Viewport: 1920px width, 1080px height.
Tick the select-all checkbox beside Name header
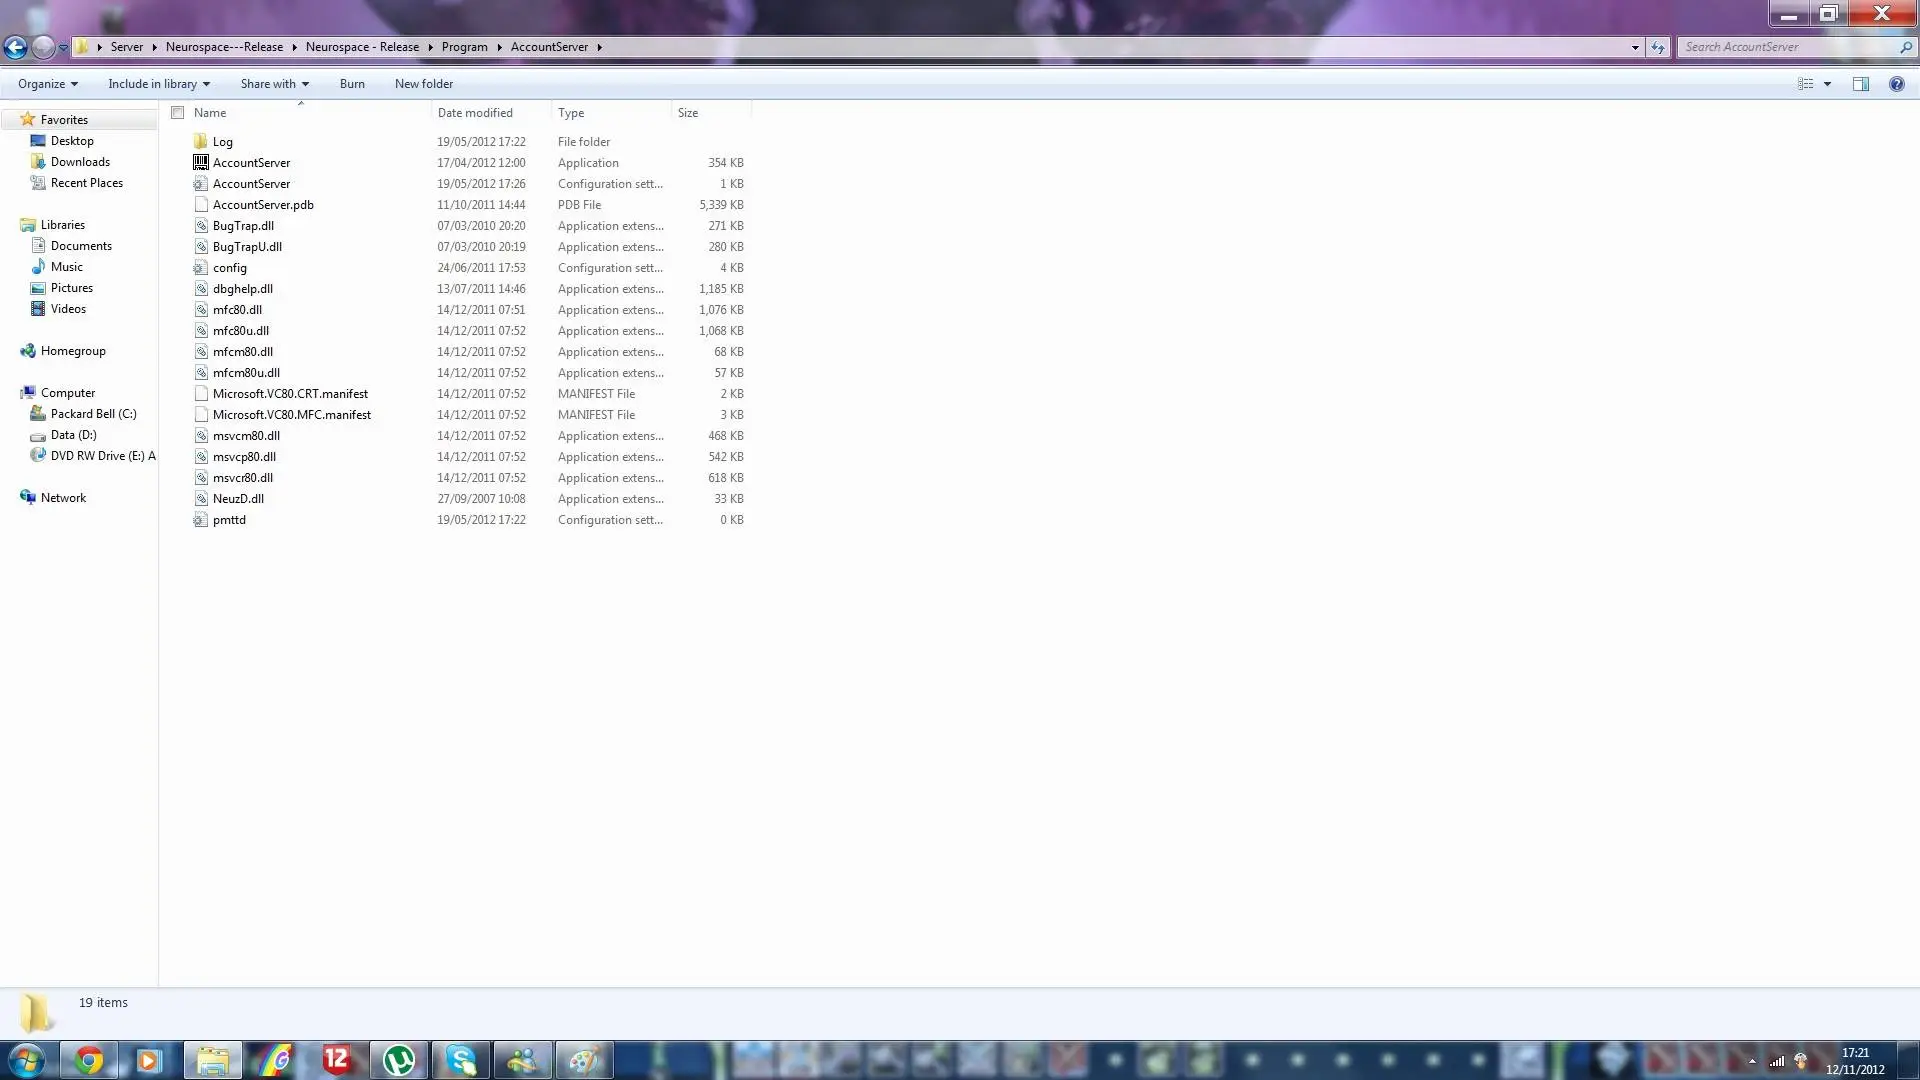(178, 113)
